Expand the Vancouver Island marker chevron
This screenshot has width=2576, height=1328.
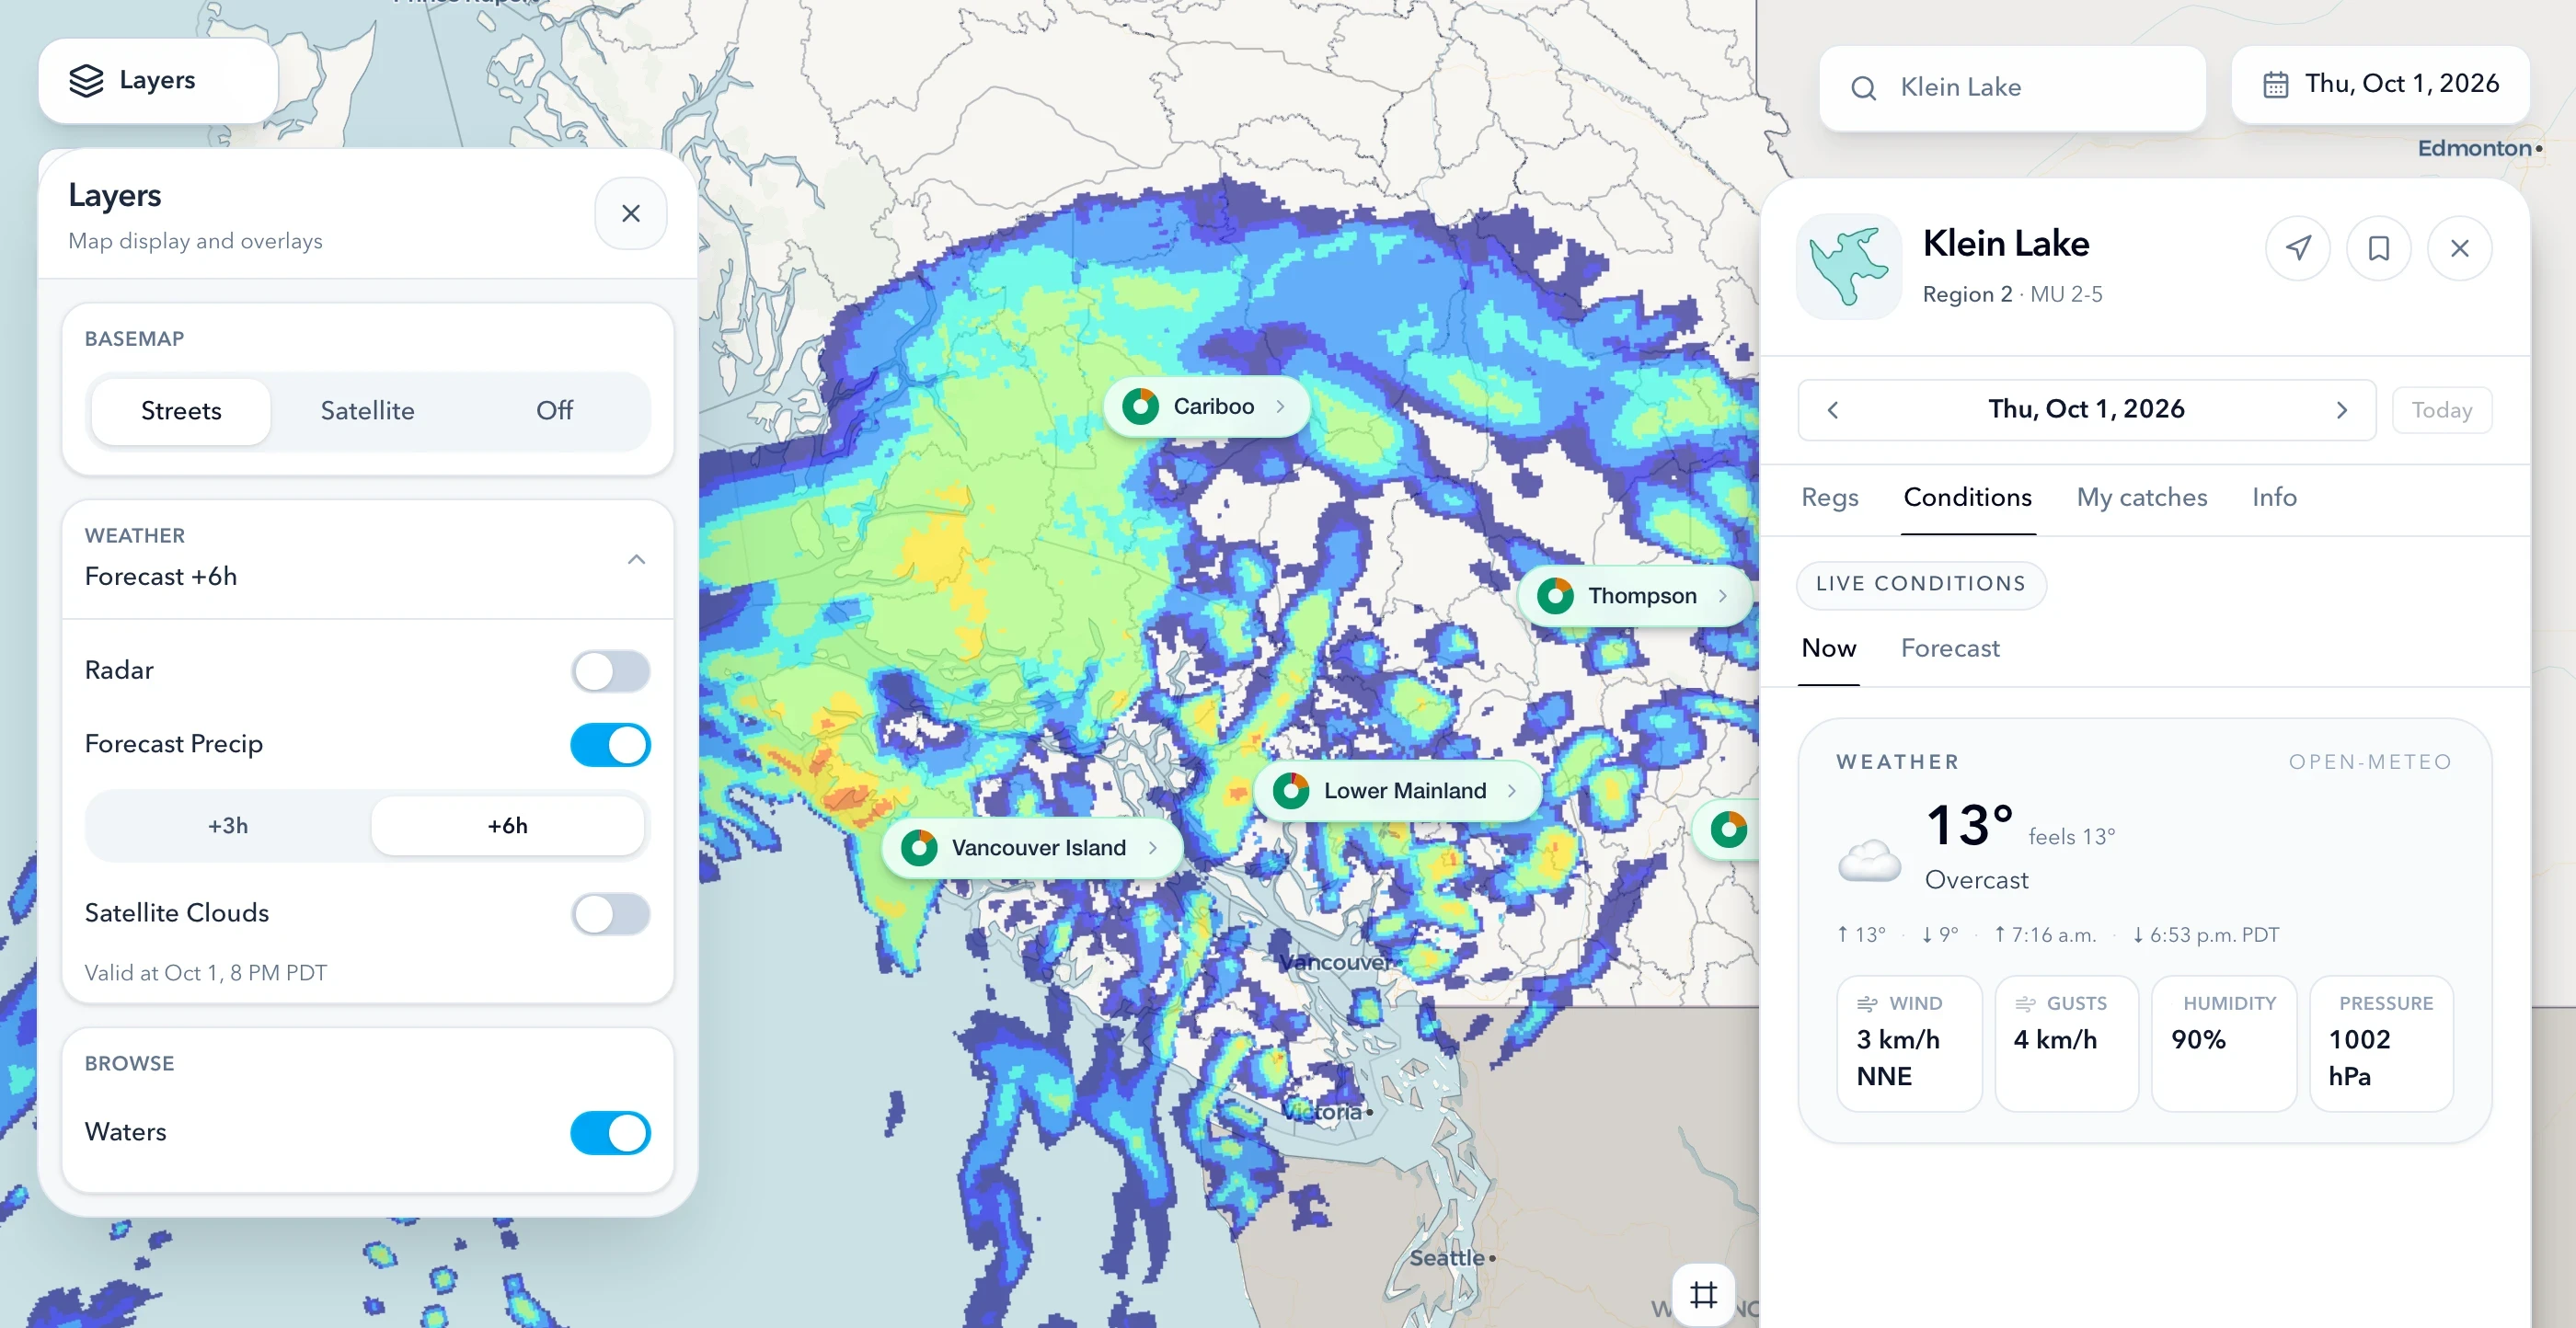point(1153,848)
